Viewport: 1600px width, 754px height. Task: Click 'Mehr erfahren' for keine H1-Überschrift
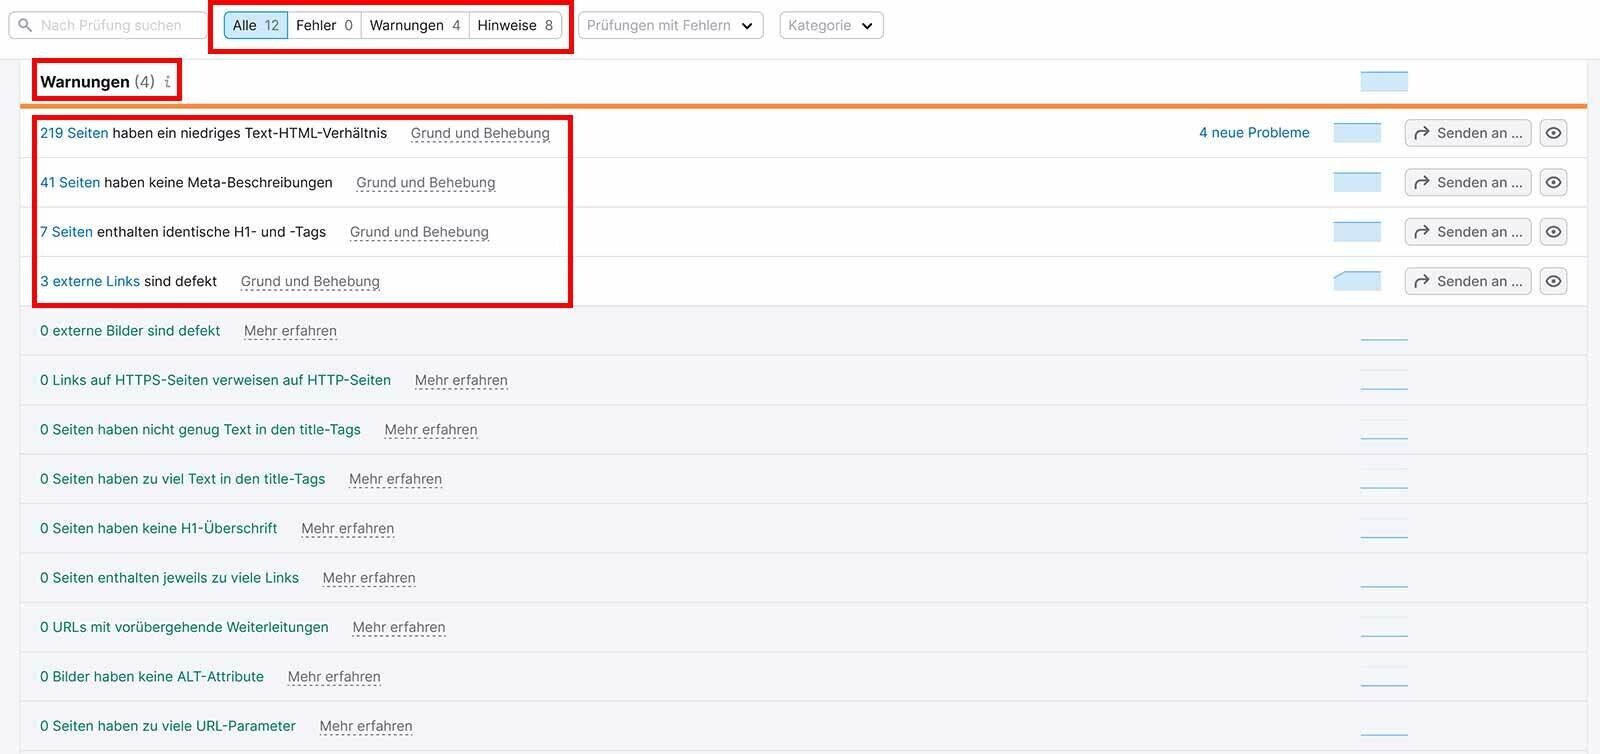pos(348,529)
